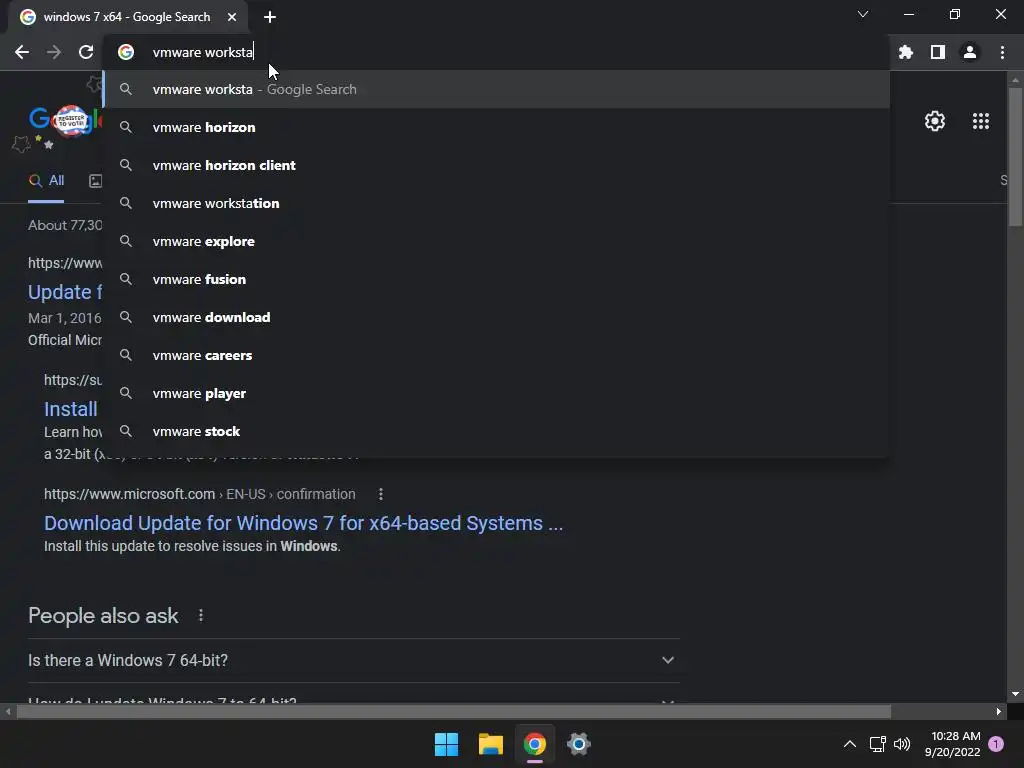Open a new tab with the plus button

(270, 17)
